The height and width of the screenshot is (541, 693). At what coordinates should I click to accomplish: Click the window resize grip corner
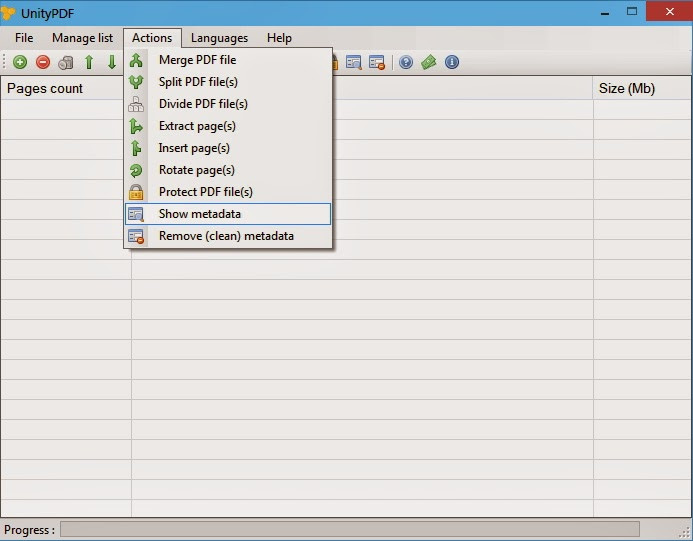point(686,533)
